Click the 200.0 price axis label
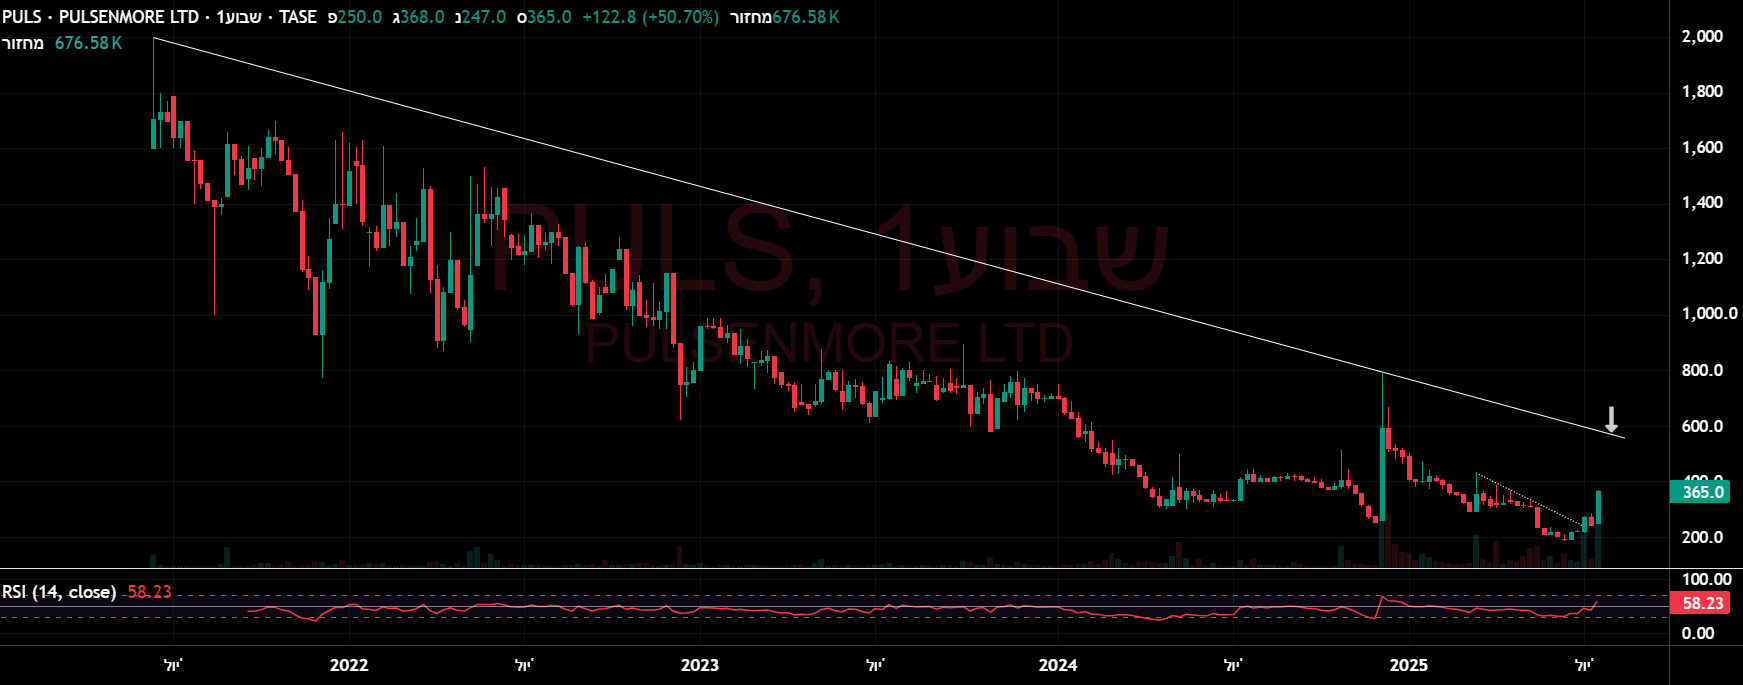 click(1702, 537)
